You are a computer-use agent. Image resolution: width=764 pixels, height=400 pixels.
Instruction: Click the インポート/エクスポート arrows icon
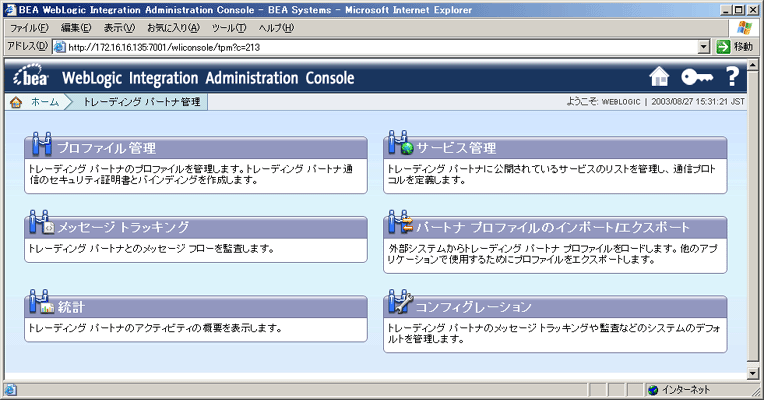pos(401,222)
